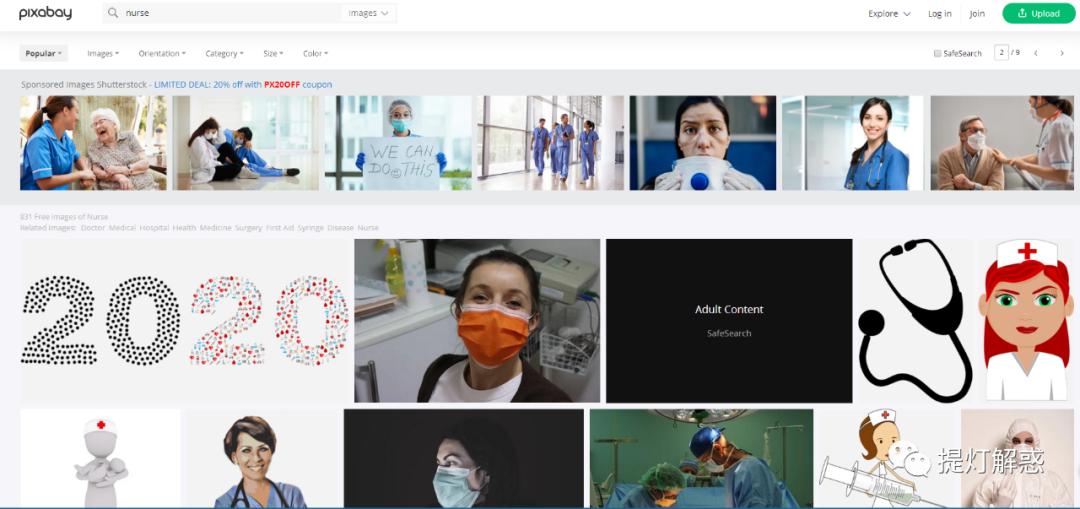Screen dimensions: 1080x509
Task: Open the Size filter dropdown
Action: (x=273, y=53)
